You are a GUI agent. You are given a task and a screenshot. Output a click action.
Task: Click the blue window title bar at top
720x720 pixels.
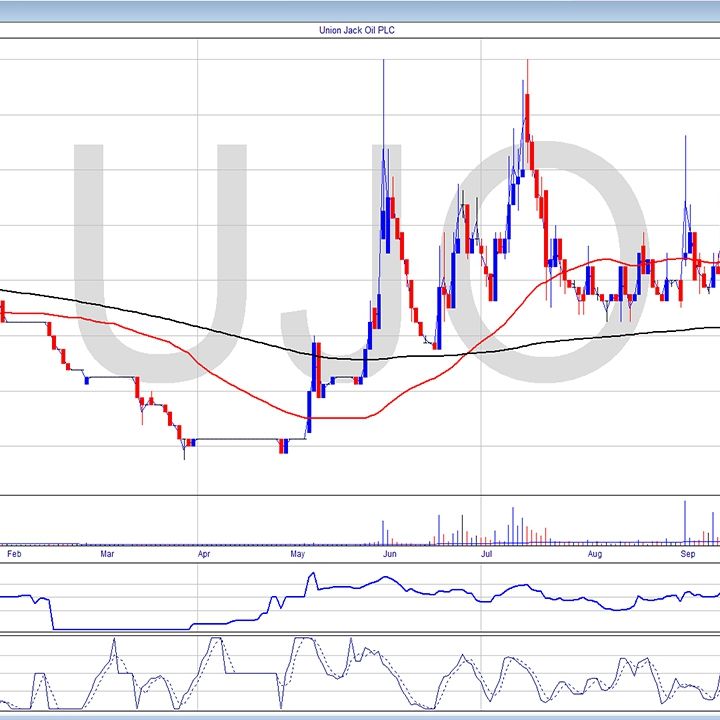[360, 10]
